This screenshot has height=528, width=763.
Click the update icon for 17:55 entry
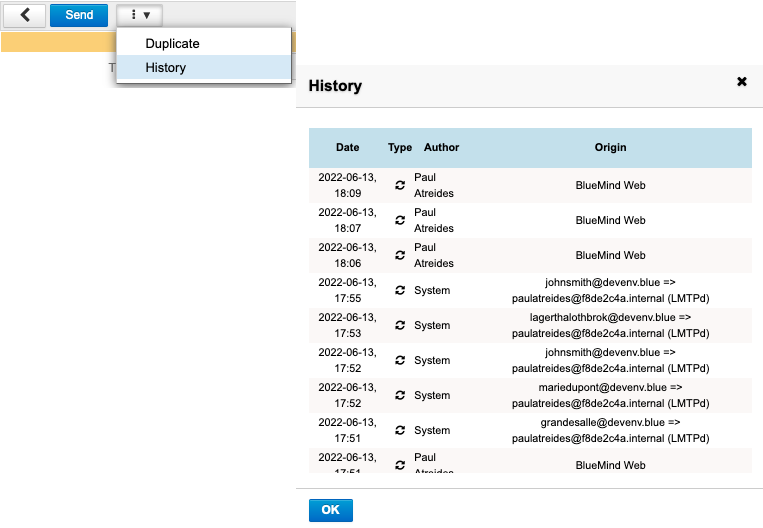(400, 291)
